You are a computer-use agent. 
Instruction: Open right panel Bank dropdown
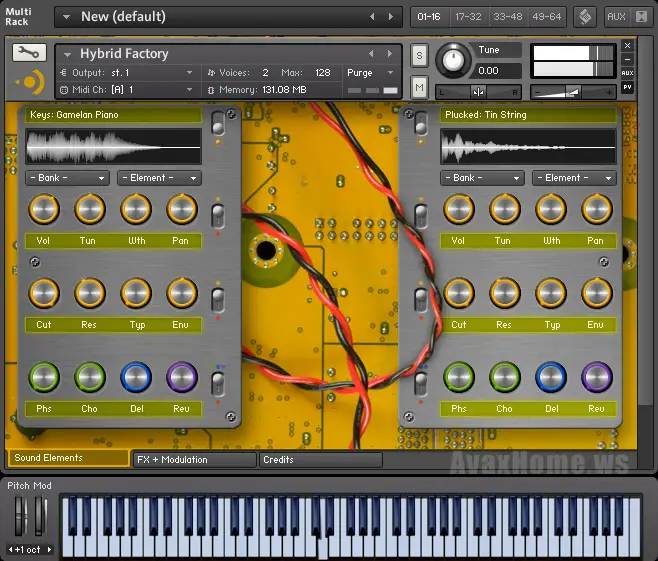[483, 178]
